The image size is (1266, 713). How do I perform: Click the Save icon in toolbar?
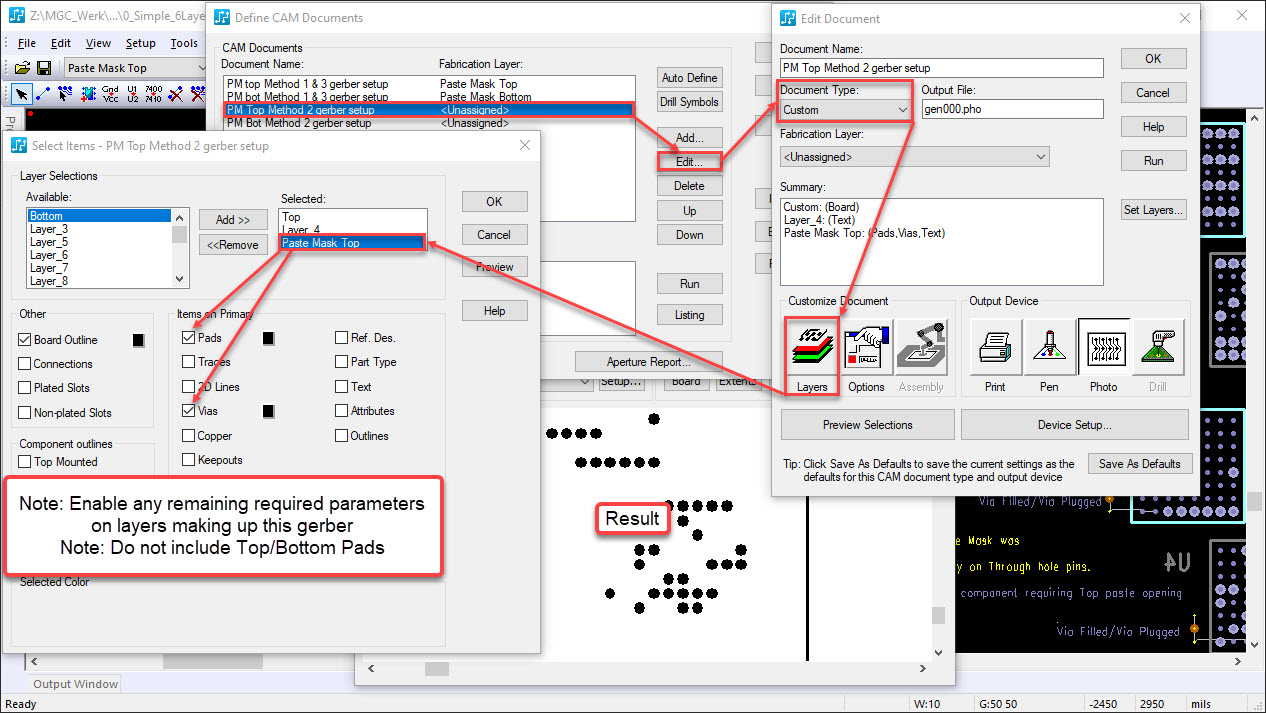point(44,68)
